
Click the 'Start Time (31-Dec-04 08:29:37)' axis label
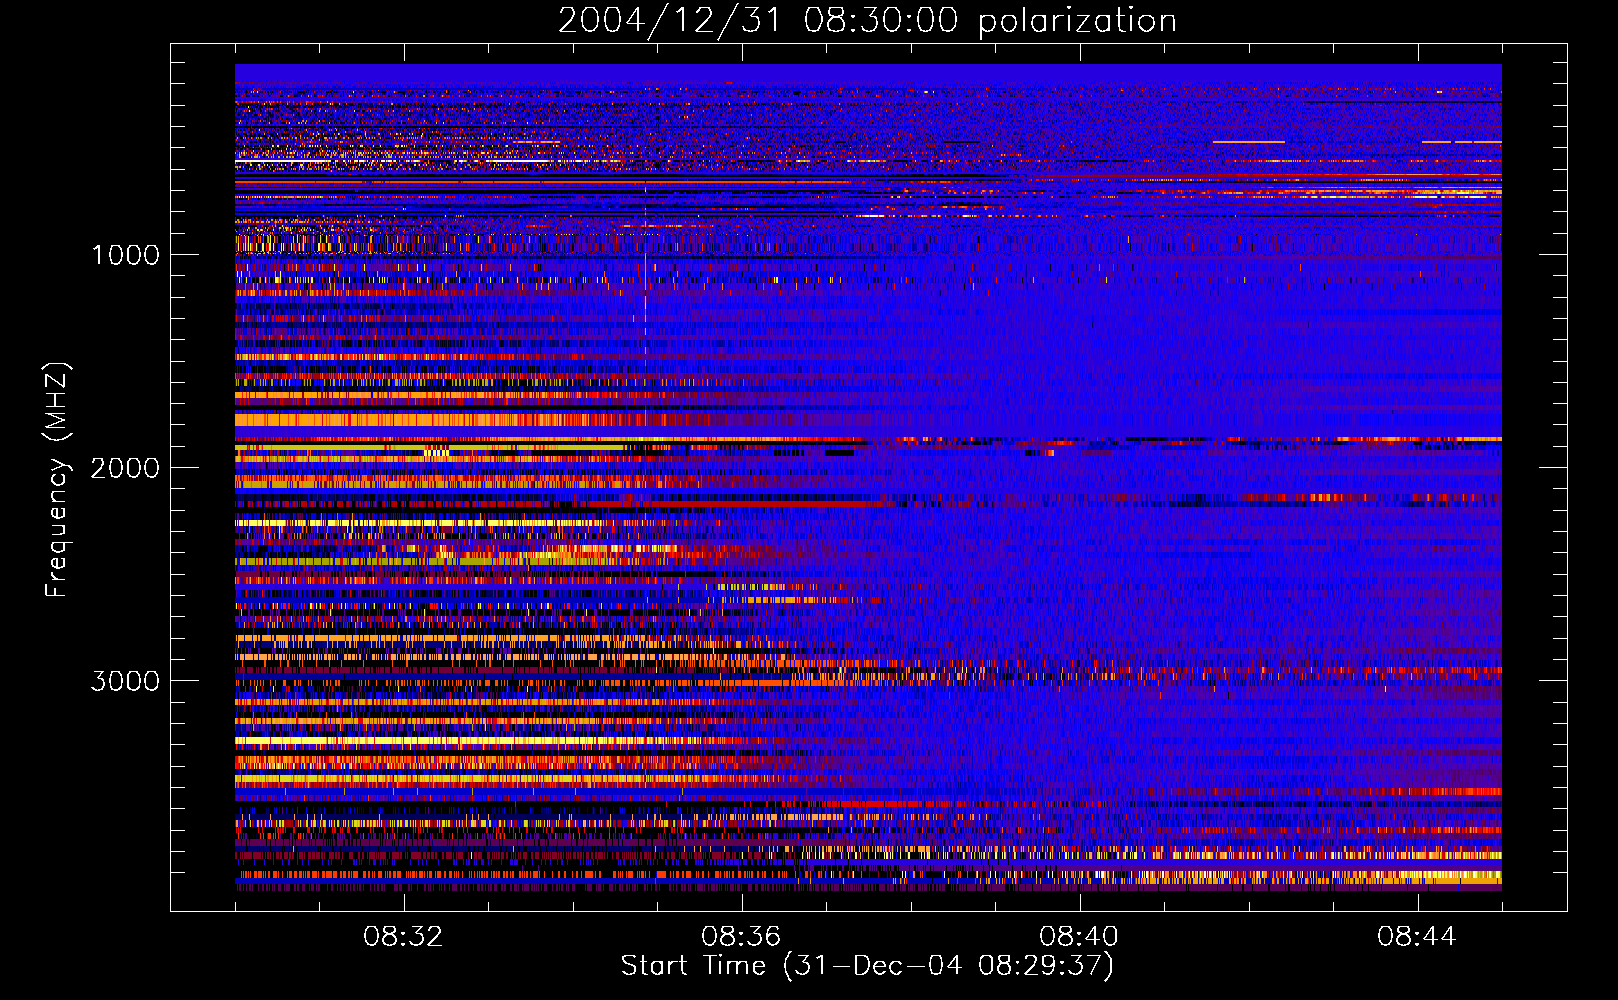pyautogui.click(x=867, y=966)
